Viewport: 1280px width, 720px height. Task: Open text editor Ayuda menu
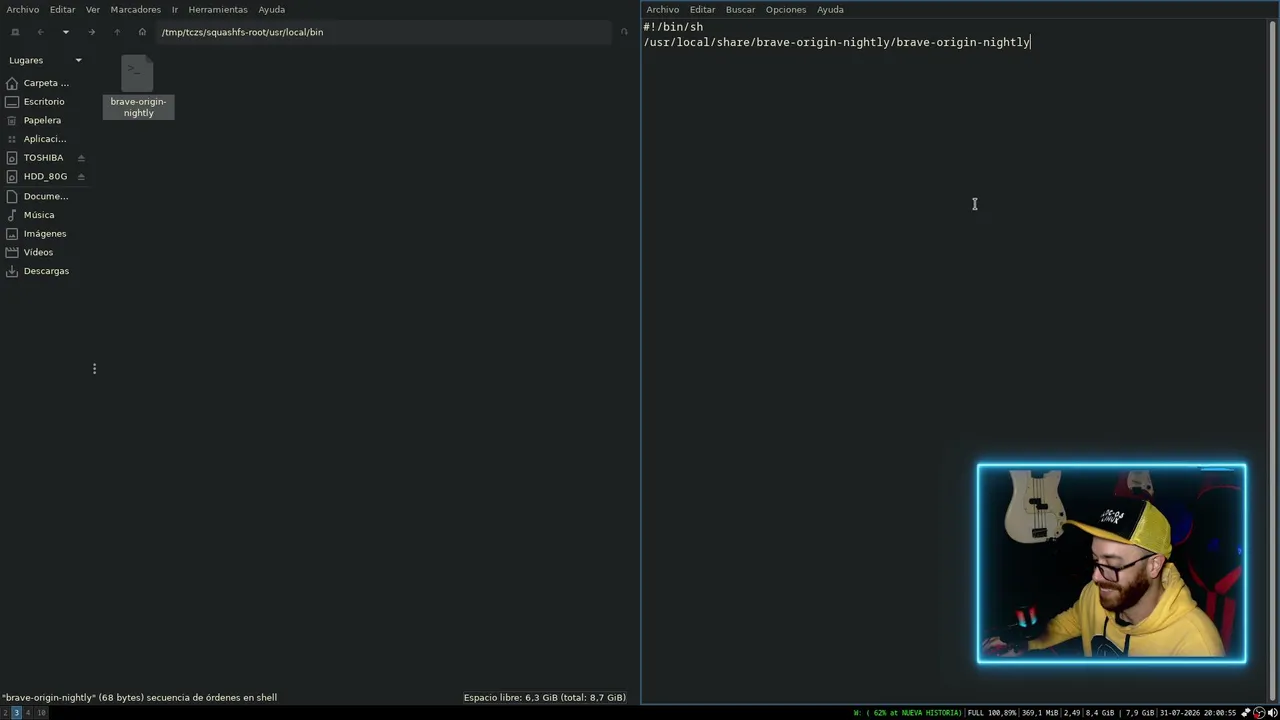coord(831,10)
